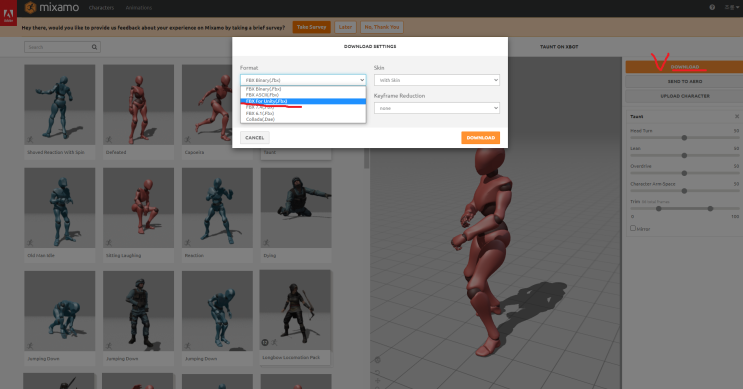
Task: Open the Skin dropdown
Action: [436, 80]
